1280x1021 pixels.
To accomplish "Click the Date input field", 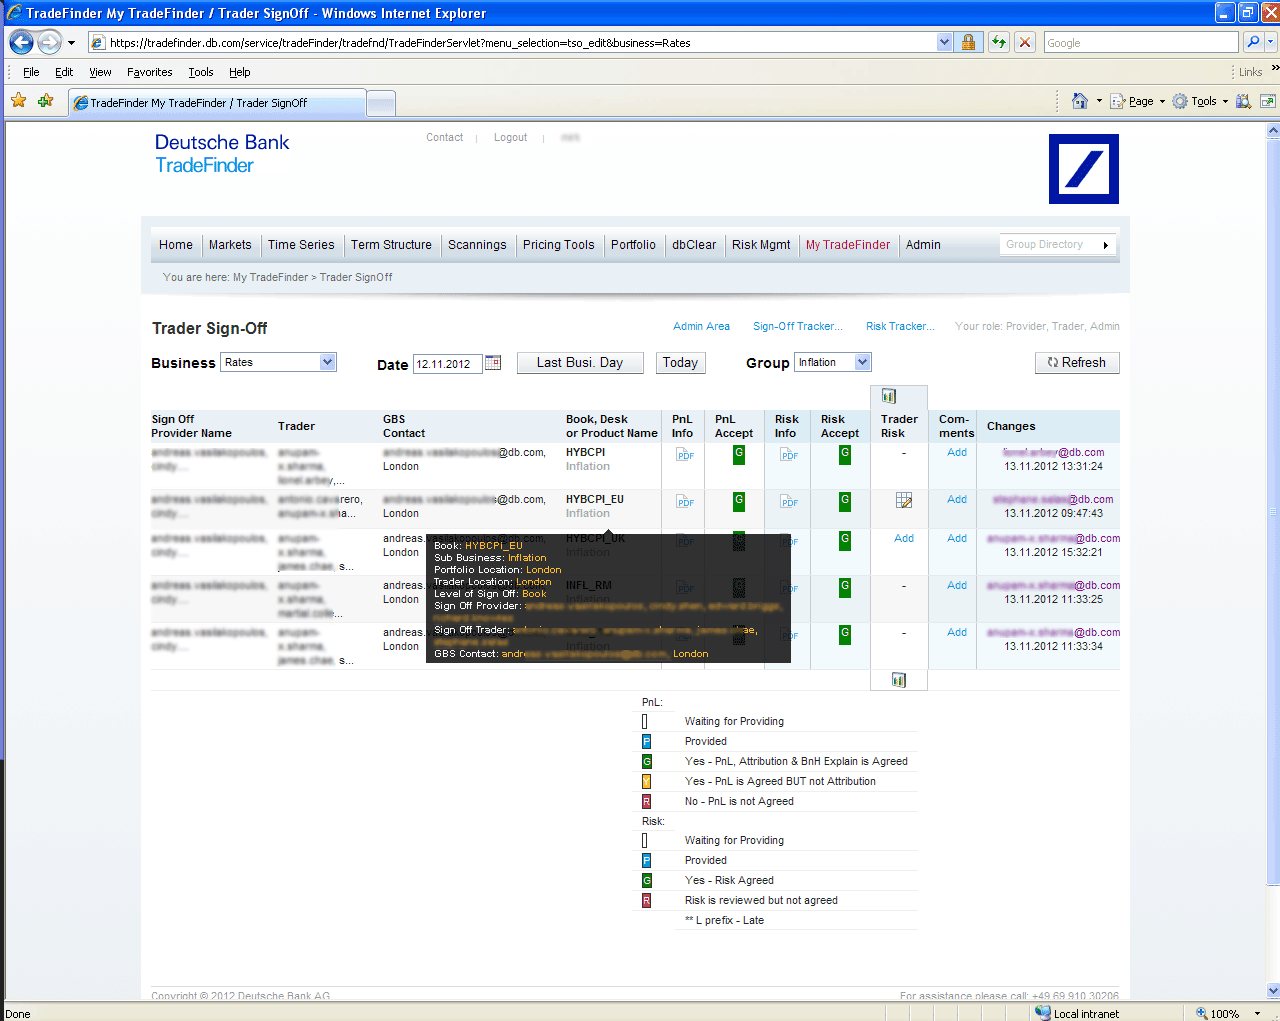I will click(447, 364).
